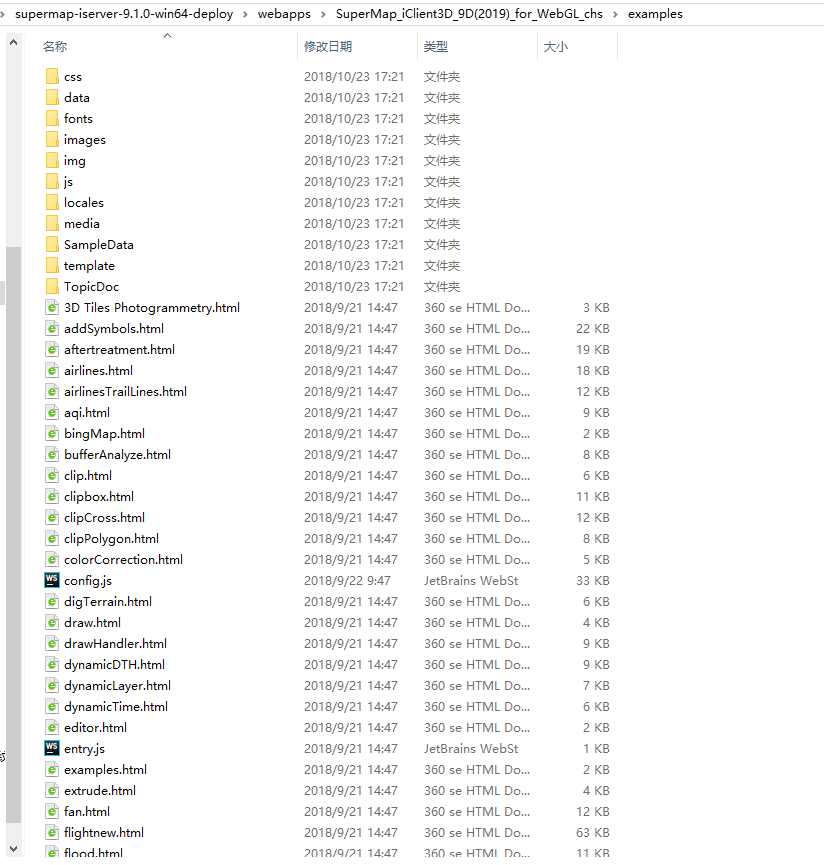The height and width of the screenshot is (865, 824).
Task: Sort files by the 名称 column header
Action: [x=55, y=46]
